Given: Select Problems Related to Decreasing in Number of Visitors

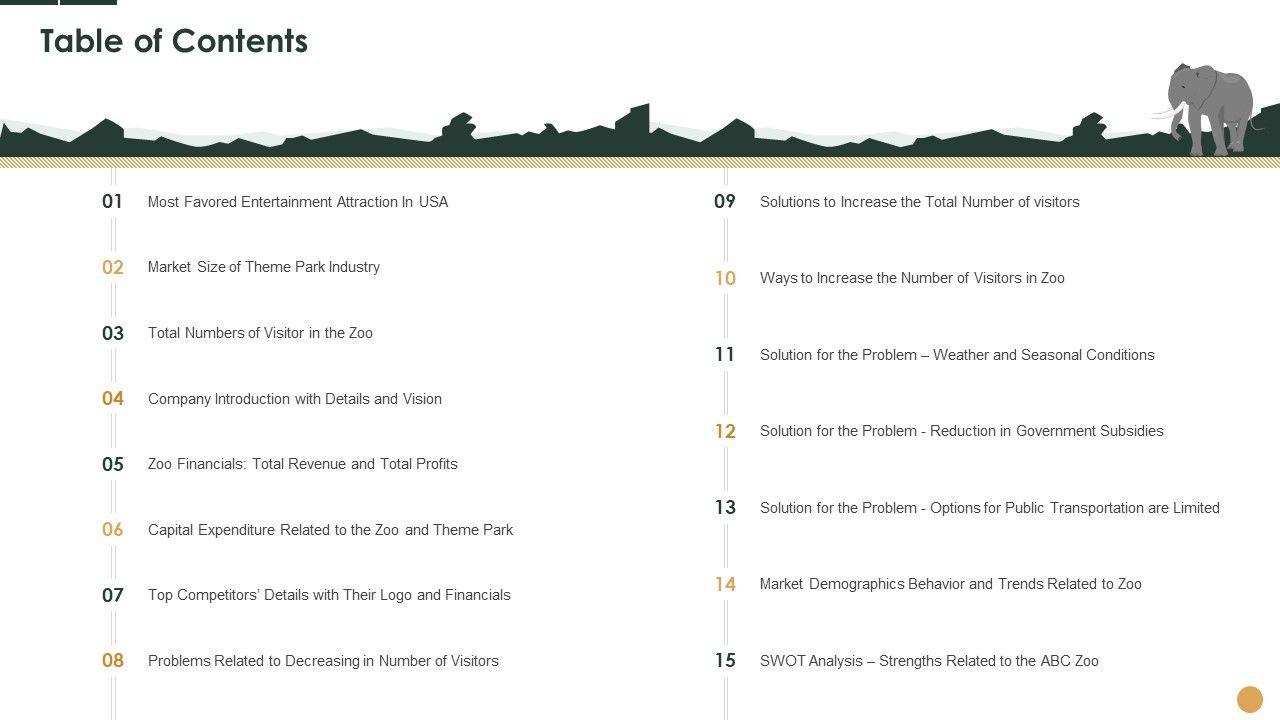Looking at the screenshot, I should coord(323,661).
